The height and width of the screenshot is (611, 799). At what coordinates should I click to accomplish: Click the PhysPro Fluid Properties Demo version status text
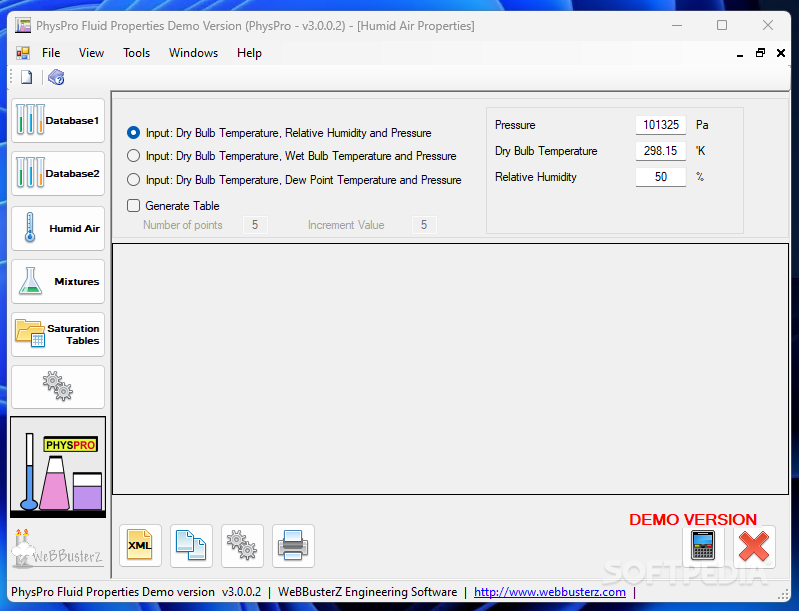pyautogui.click(x=113, y=592)
